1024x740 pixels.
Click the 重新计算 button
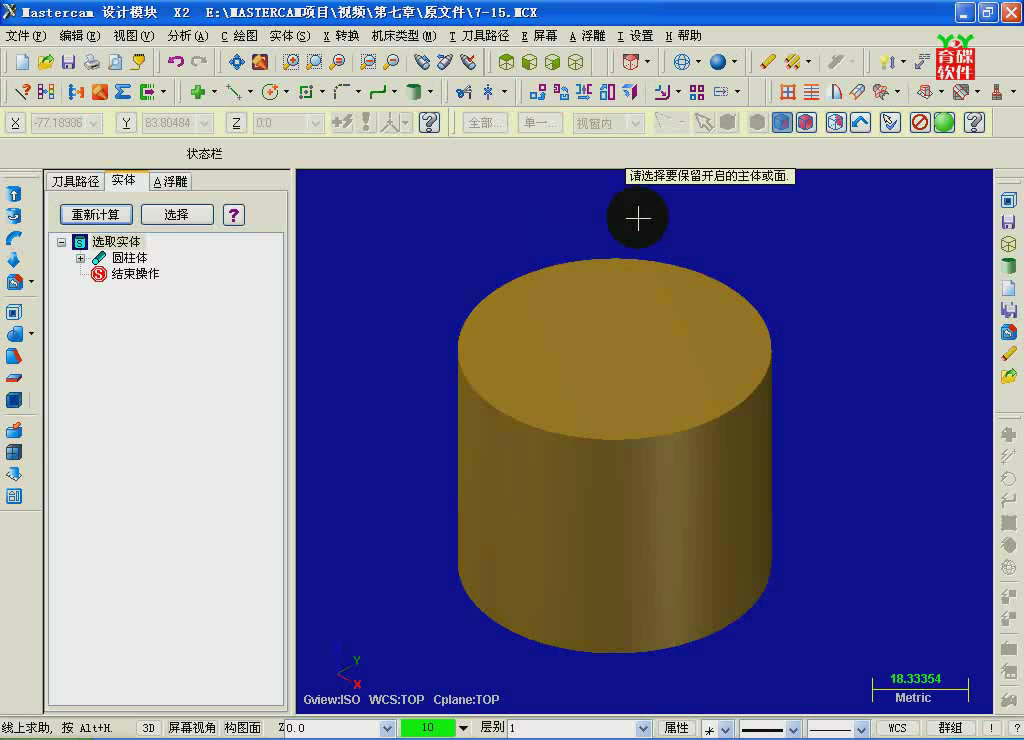tap(96, 215)
